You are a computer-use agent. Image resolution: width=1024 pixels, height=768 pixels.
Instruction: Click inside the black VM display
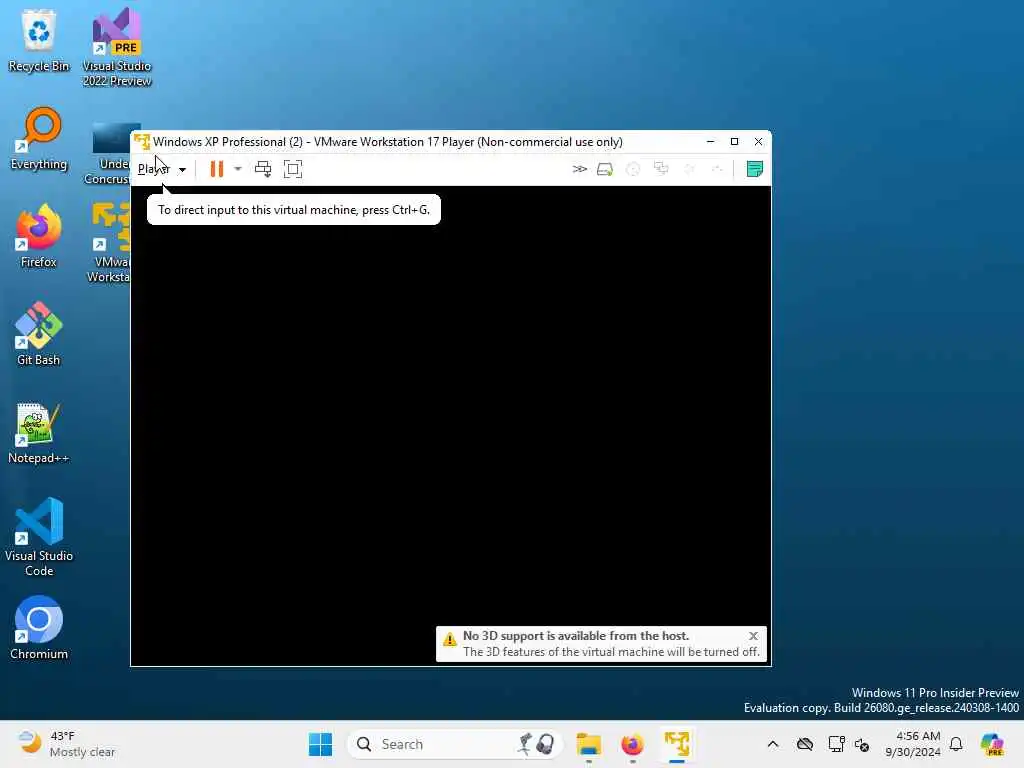coord(451,426)
